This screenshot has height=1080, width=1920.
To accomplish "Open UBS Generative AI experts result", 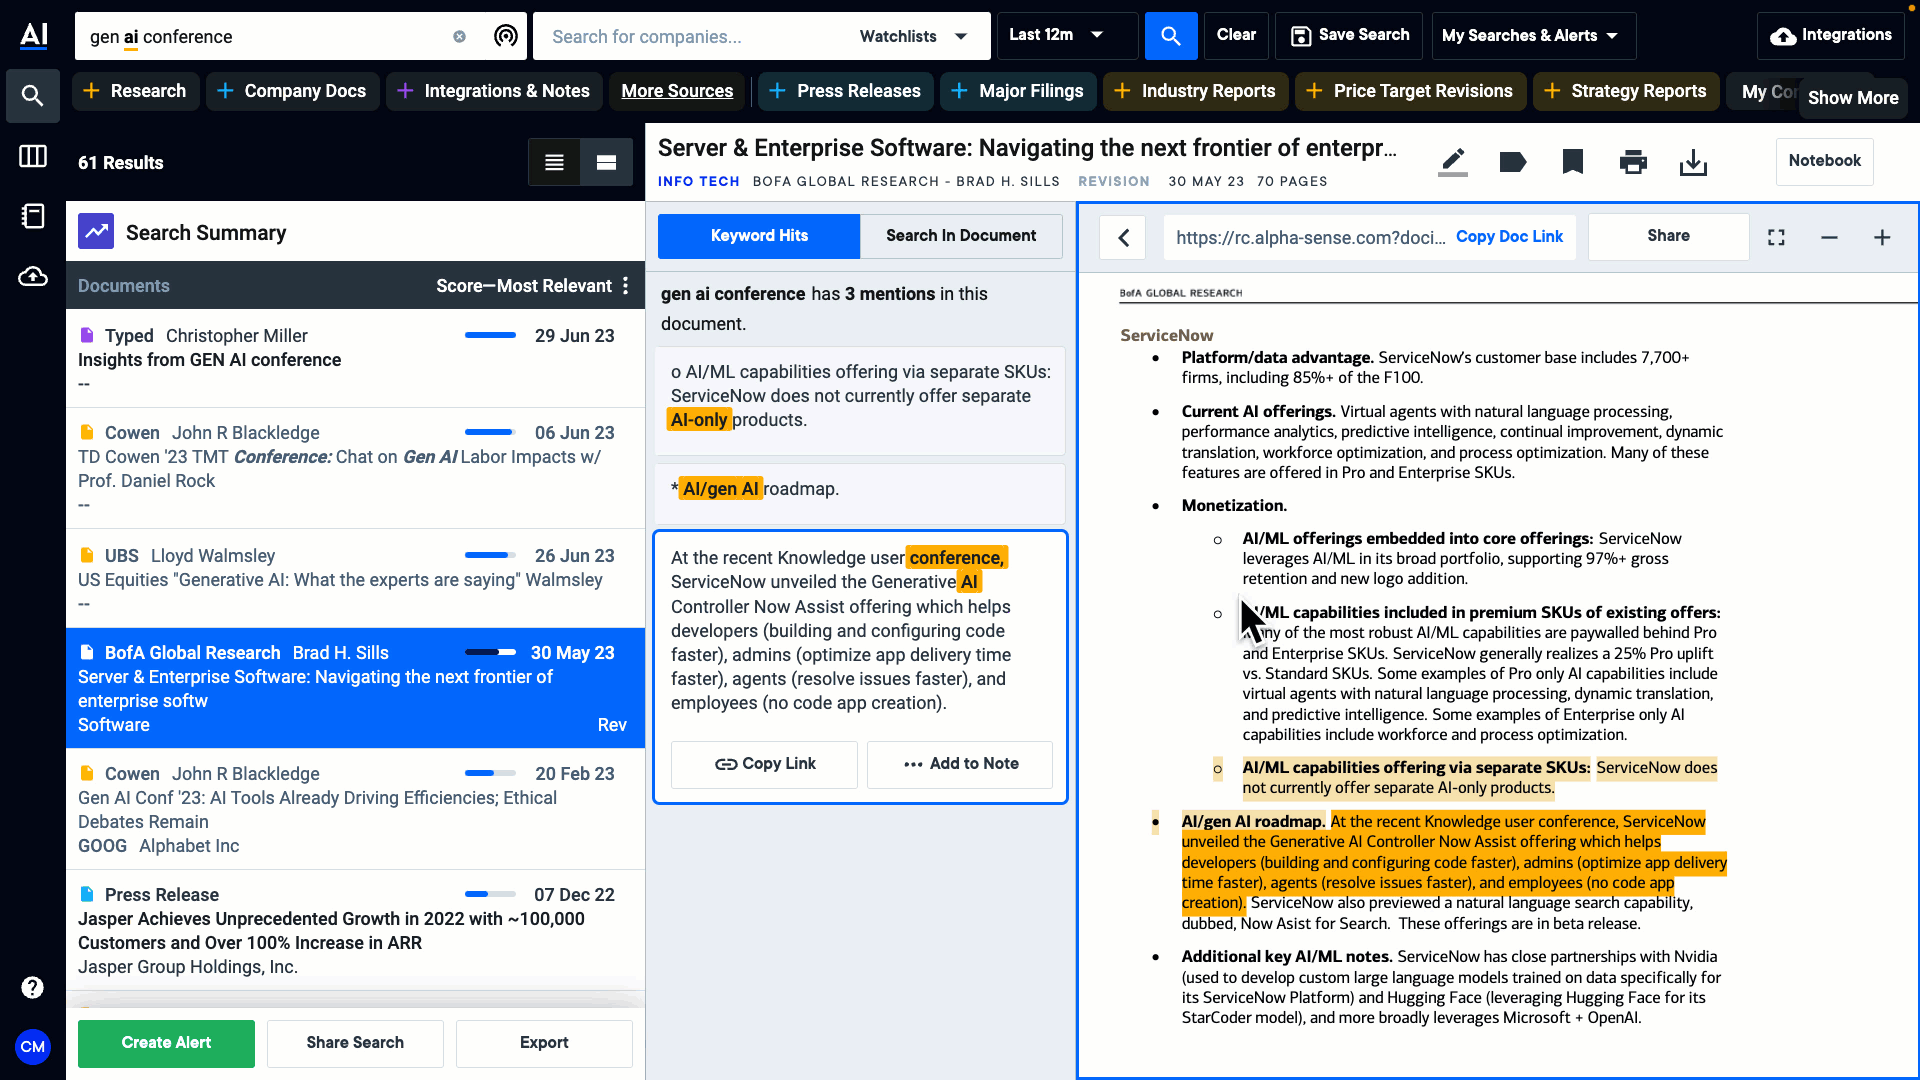I will 355,578.
